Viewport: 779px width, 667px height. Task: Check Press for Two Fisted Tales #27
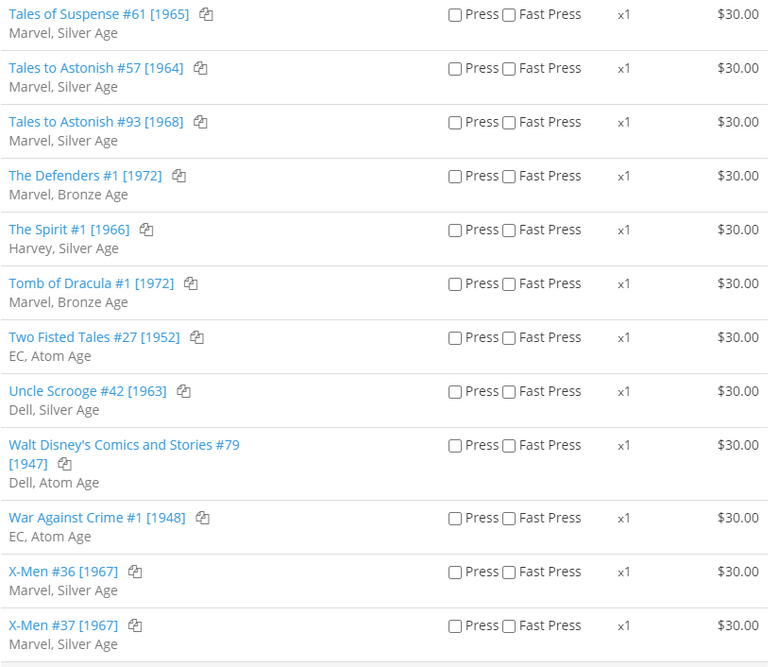pyautogui.click(x=455, y=338)
